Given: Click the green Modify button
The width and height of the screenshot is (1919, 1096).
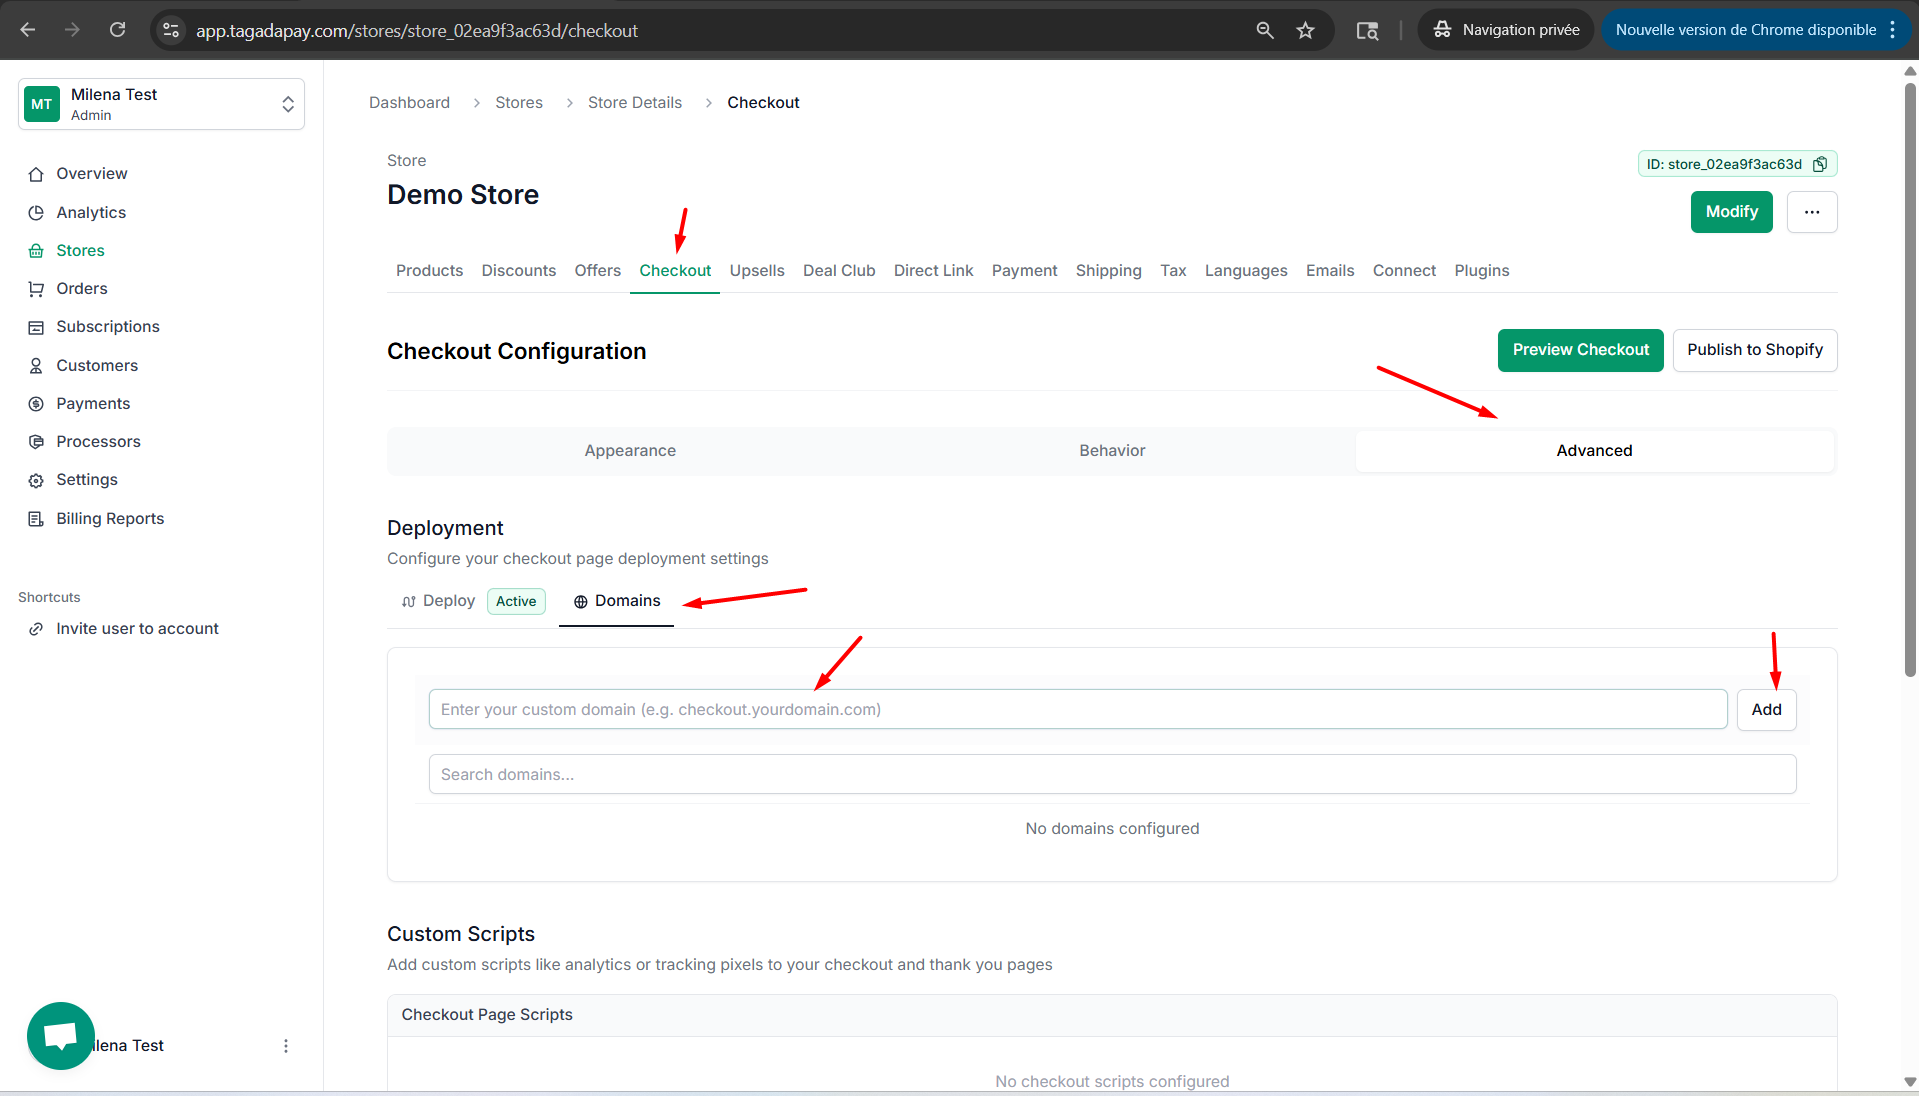Looking at the screenshot, I should (1731, 212).
